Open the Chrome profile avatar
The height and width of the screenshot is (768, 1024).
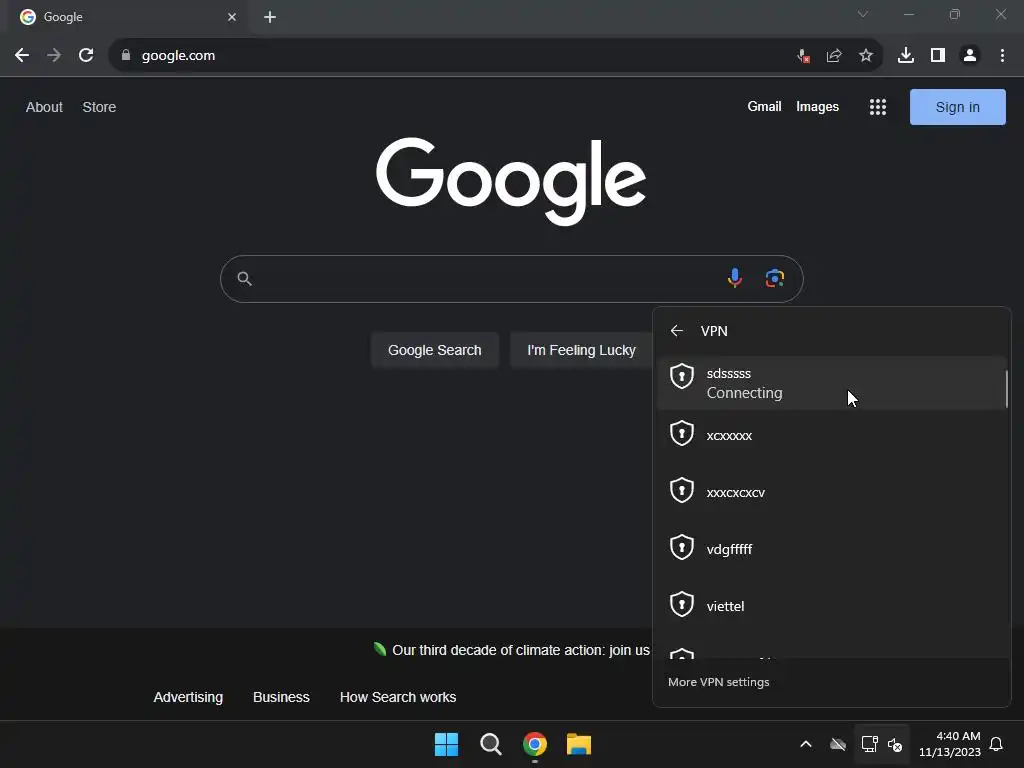coord(970,56)
